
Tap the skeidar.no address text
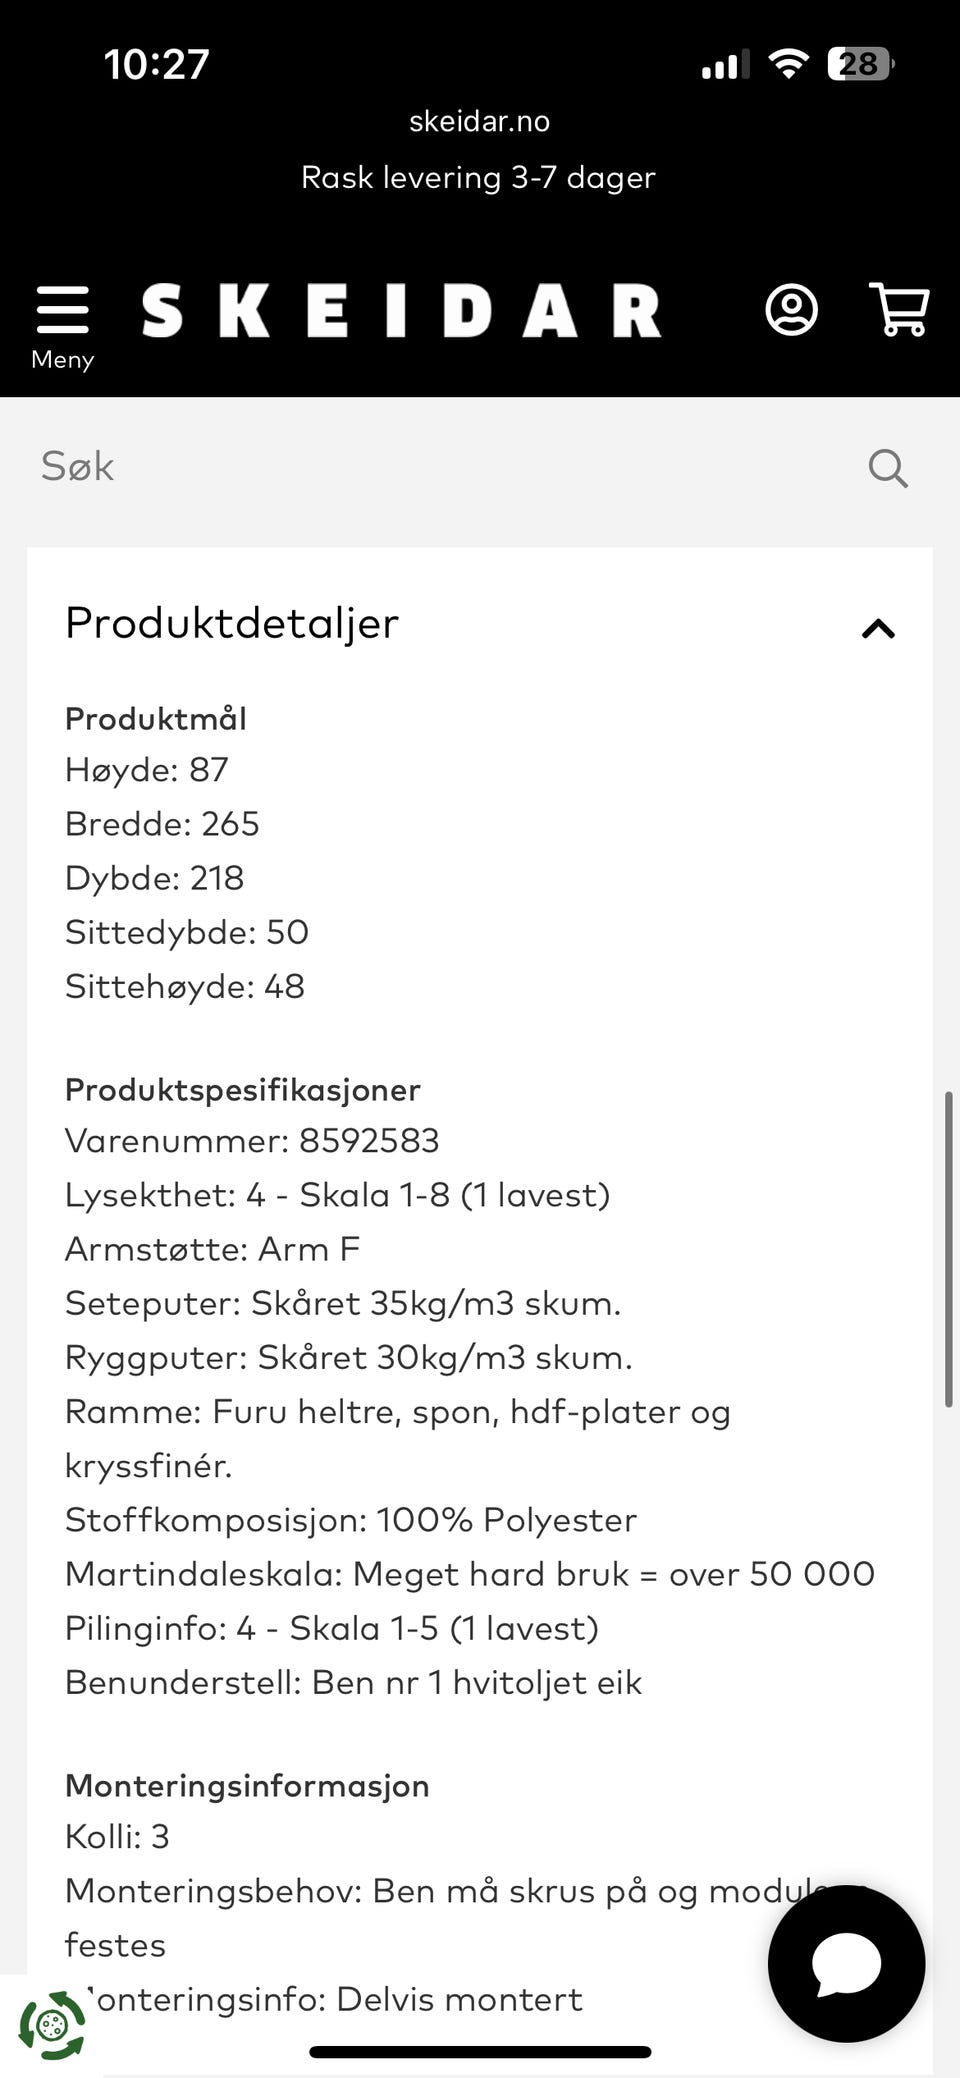tap(479, 121)
